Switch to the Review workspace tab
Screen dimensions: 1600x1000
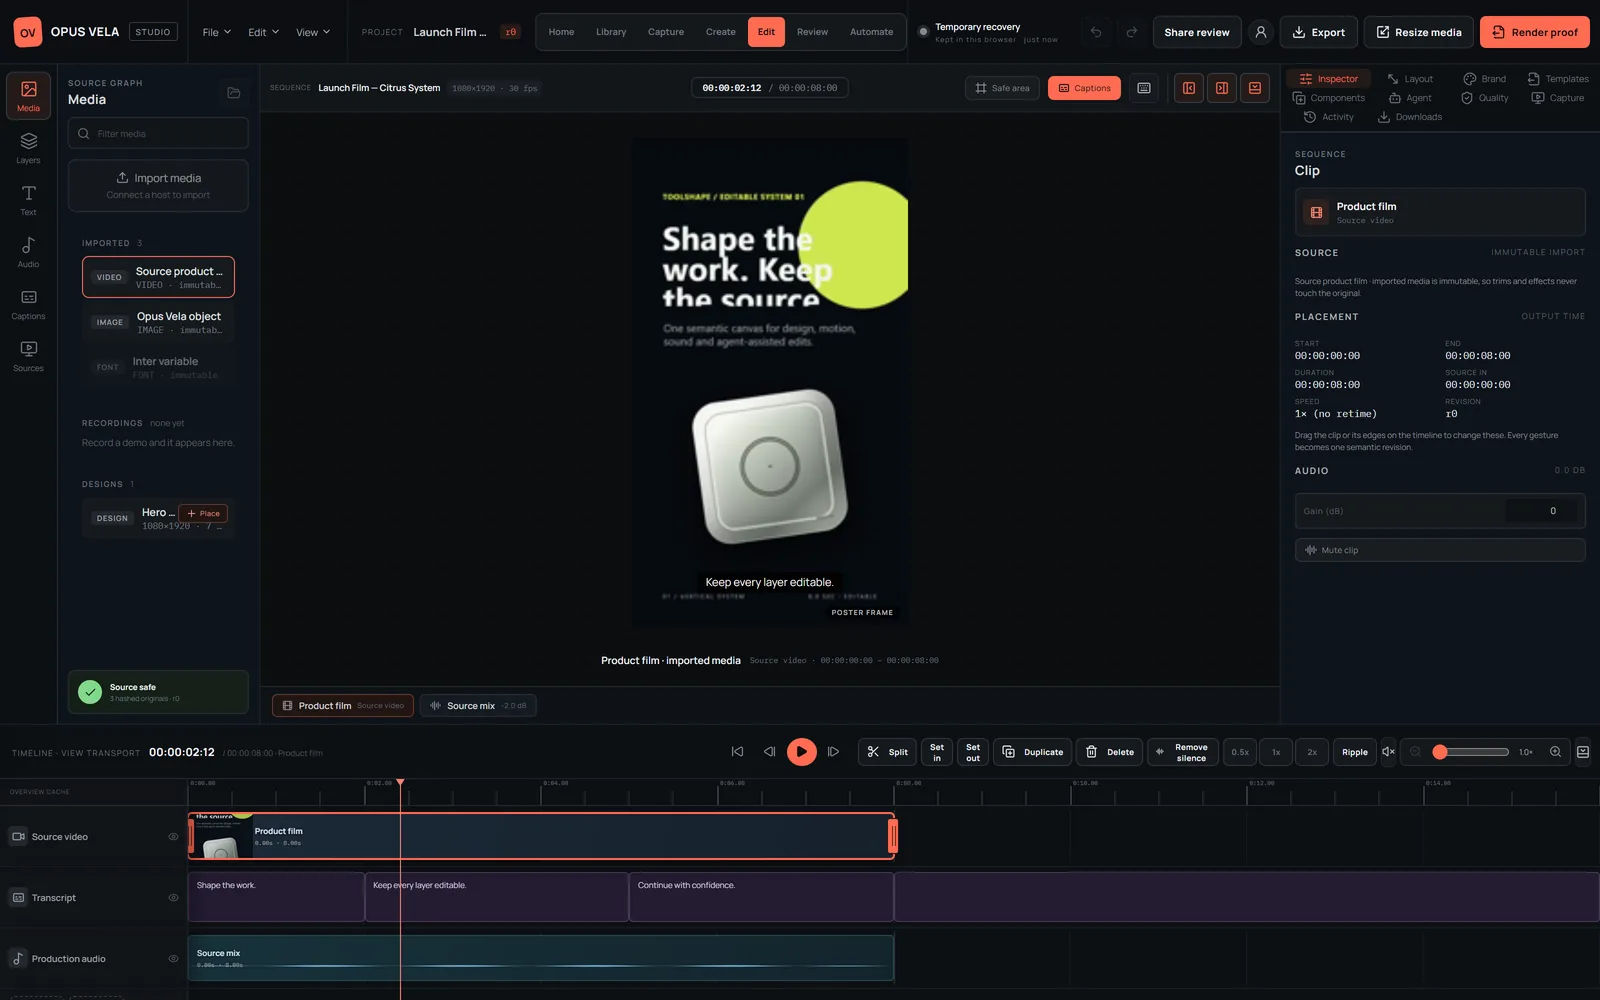point(812,32)
